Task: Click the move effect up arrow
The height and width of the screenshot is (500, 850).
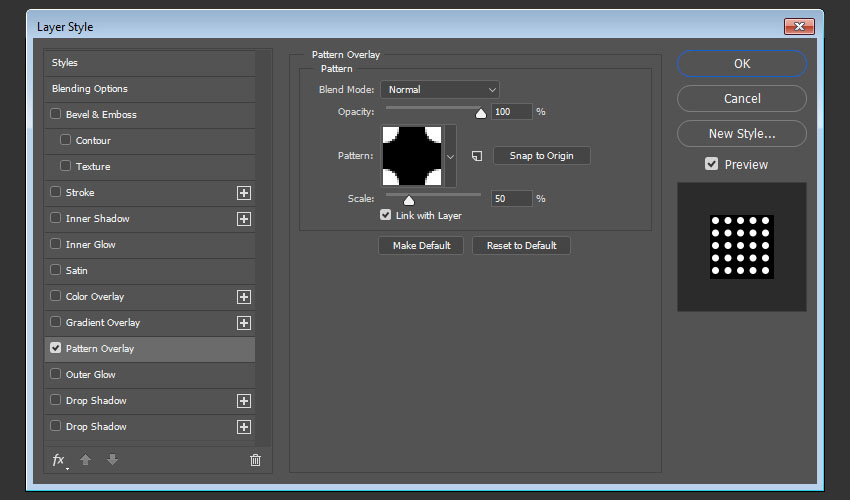Action: 86,460
